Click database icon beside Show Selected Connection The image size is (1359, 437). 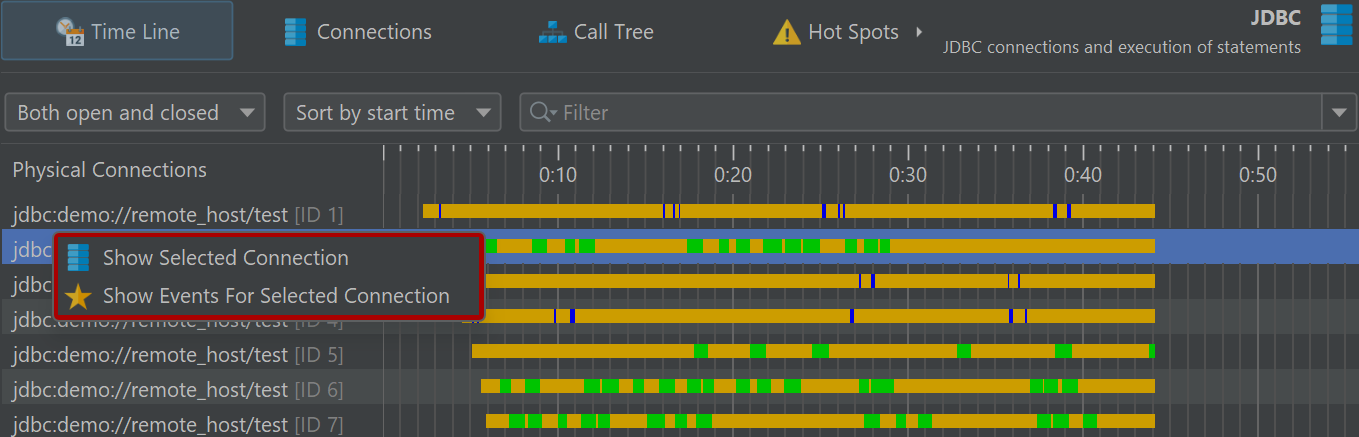[x=78, y=258]
